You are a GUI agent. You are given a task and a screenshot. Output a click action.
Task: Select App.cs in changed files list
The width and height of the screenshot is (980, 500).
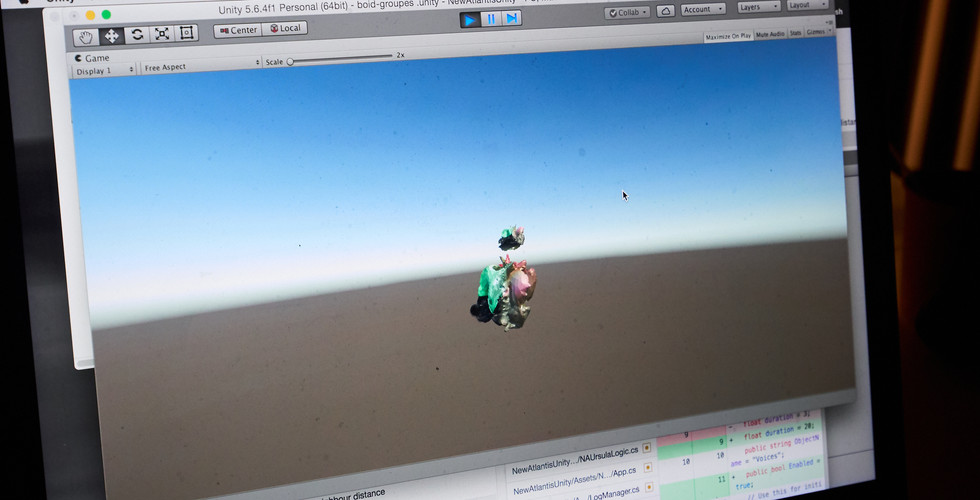click(x=574, y=479)
